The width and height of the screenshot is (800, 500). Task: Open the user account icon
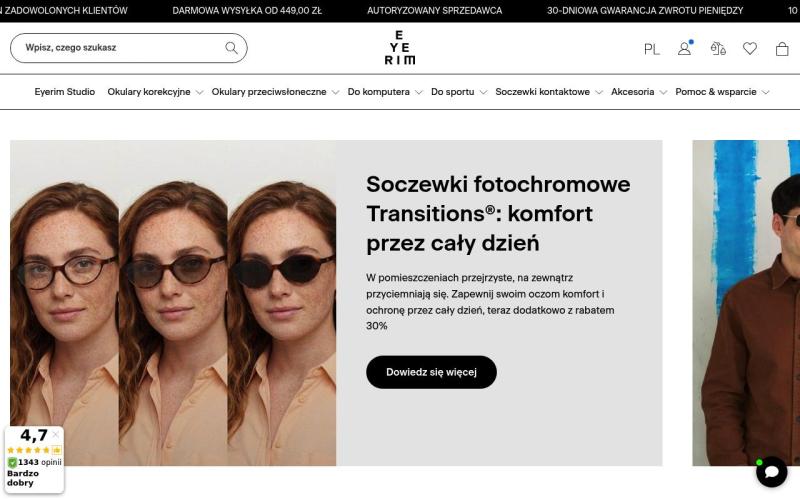[685, 48]
